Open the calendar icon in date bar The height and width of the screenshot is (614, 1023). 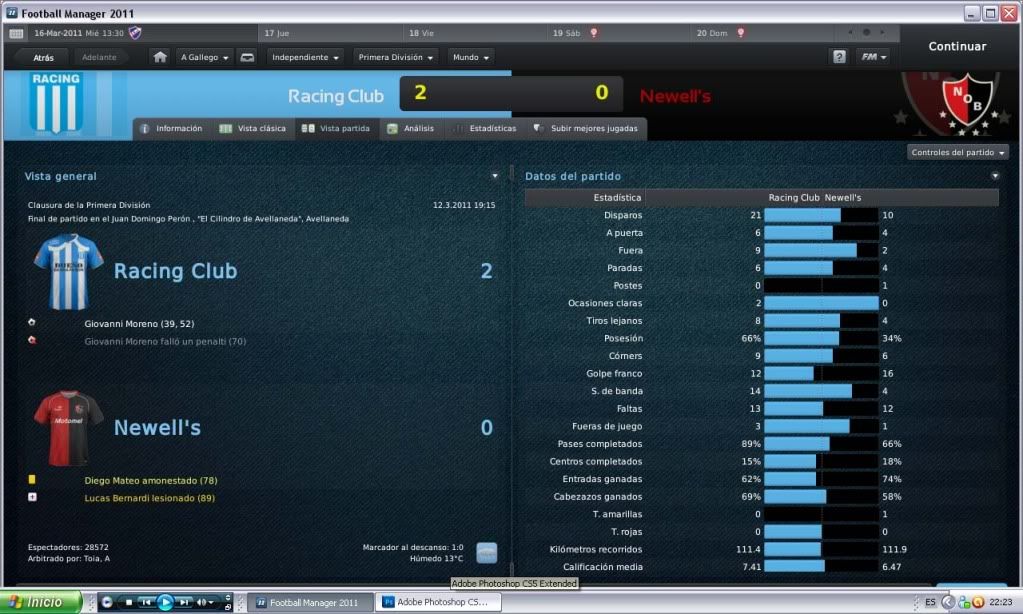[x=16, y=33]
